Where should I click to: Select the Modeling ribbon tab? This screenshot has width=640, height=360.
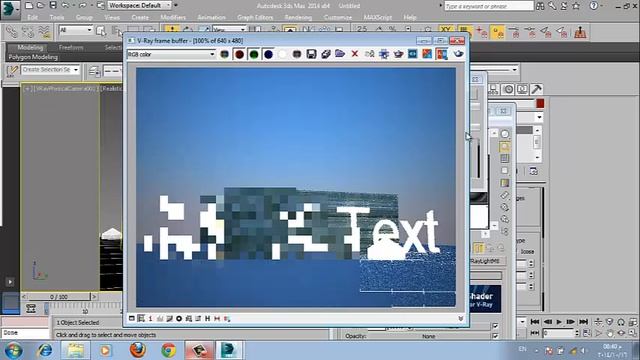coord(30,47)
